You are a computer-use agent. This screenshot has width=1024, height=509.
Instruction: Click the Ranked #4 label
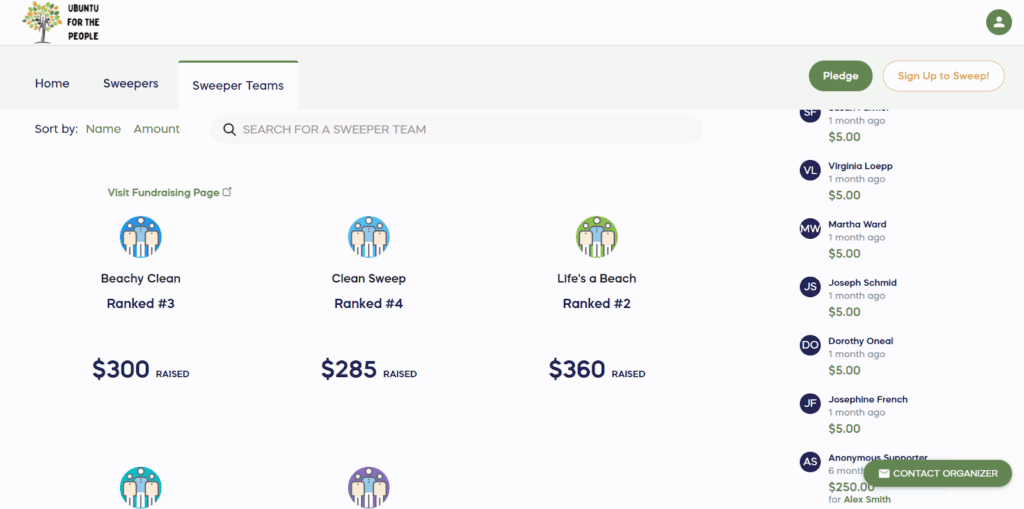click(368, 304)
